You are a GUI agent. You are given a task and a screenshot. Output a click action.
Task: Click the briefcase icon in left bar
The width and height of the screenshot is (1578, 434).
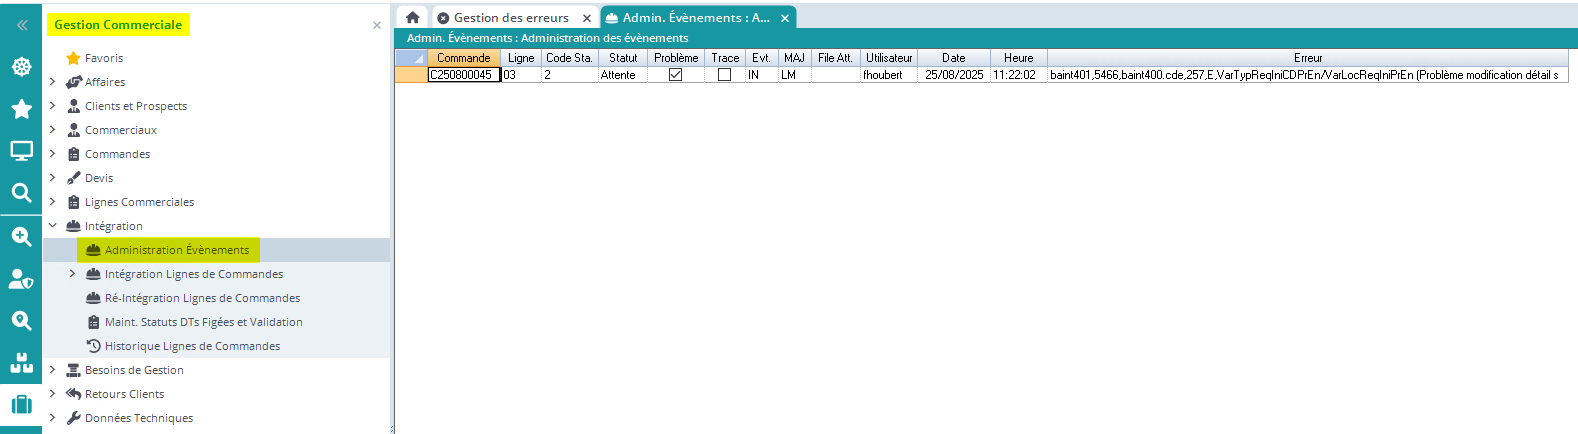coord(21,404)
